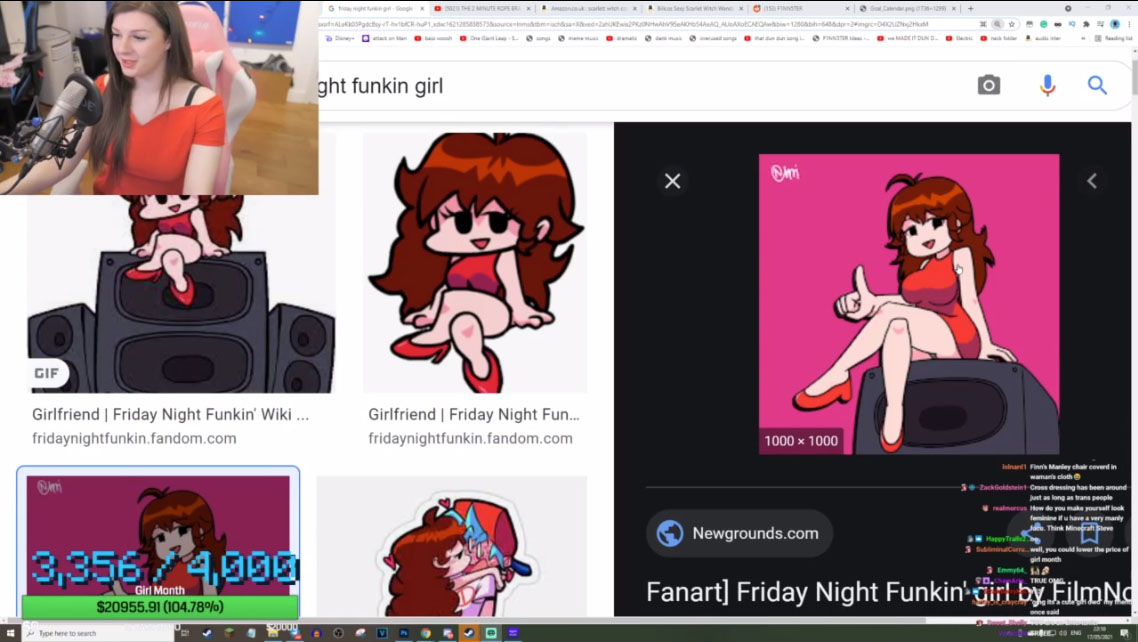1138x642 pixels.
Task: Open the 'overused songs' bookmark folder
Action: click(713, 38)
